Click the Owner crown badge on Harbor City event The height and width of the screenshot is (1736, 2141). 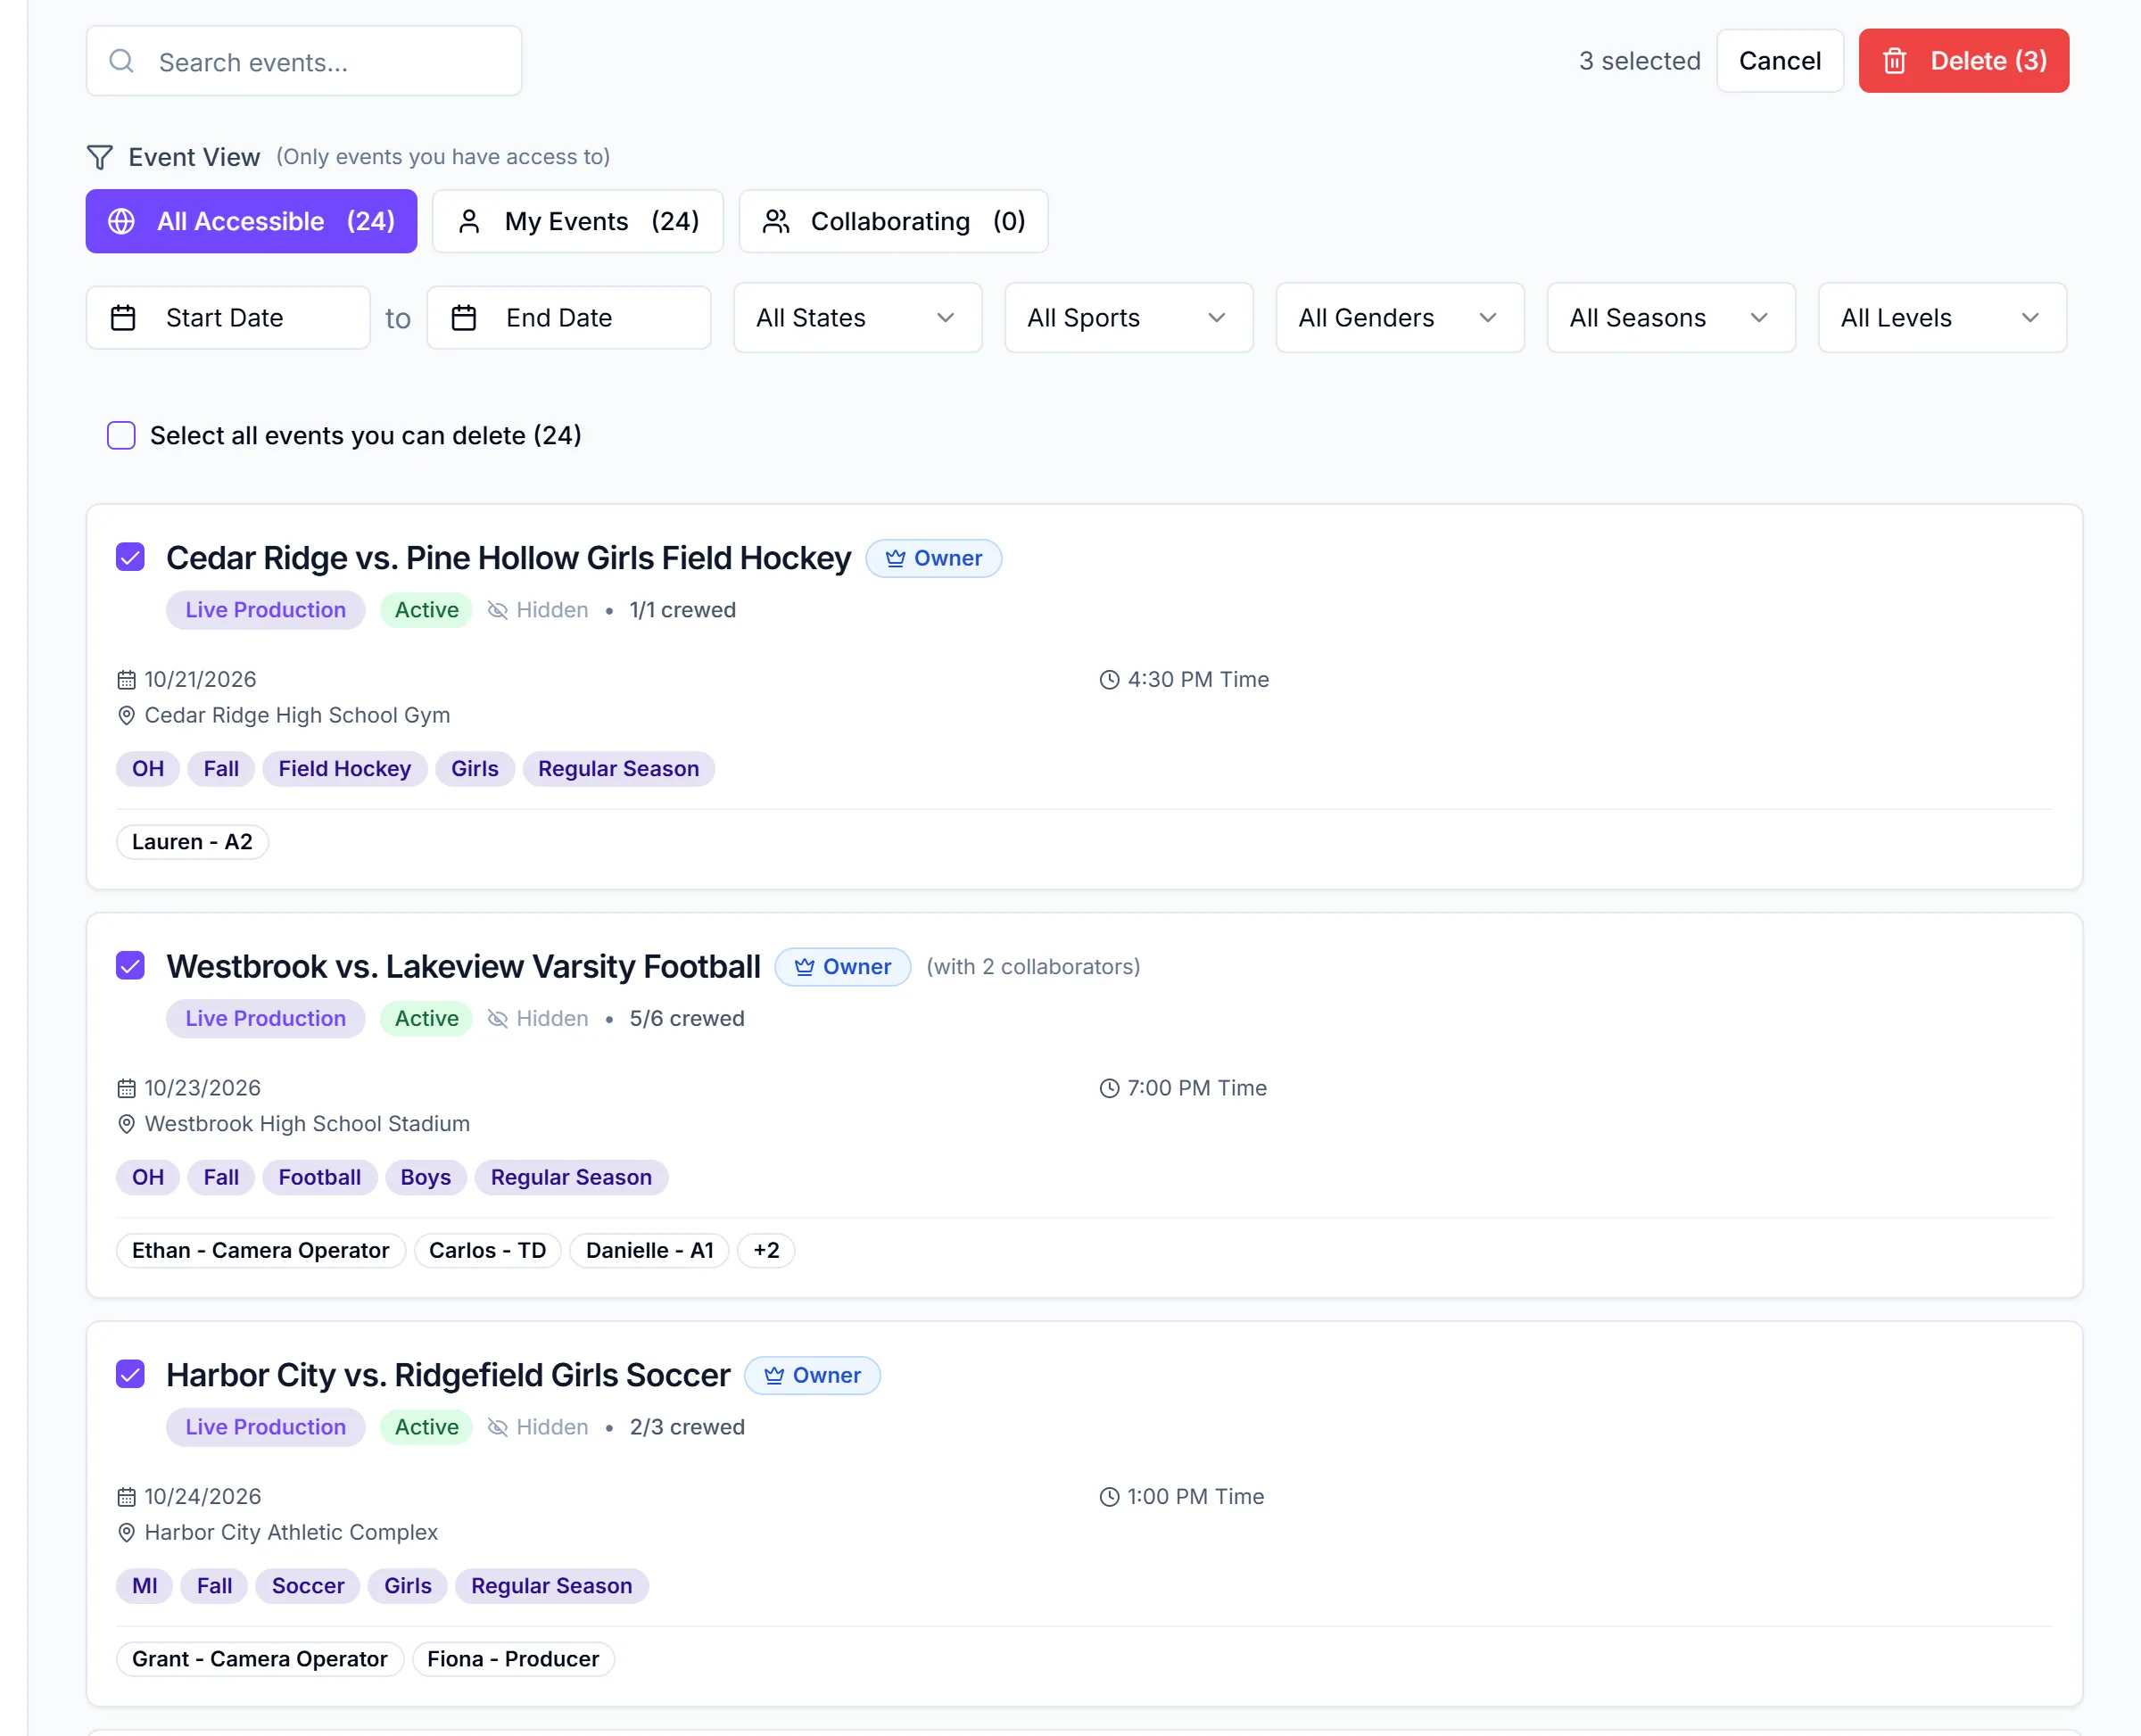pyautogui.click(x=812, y=1375)
